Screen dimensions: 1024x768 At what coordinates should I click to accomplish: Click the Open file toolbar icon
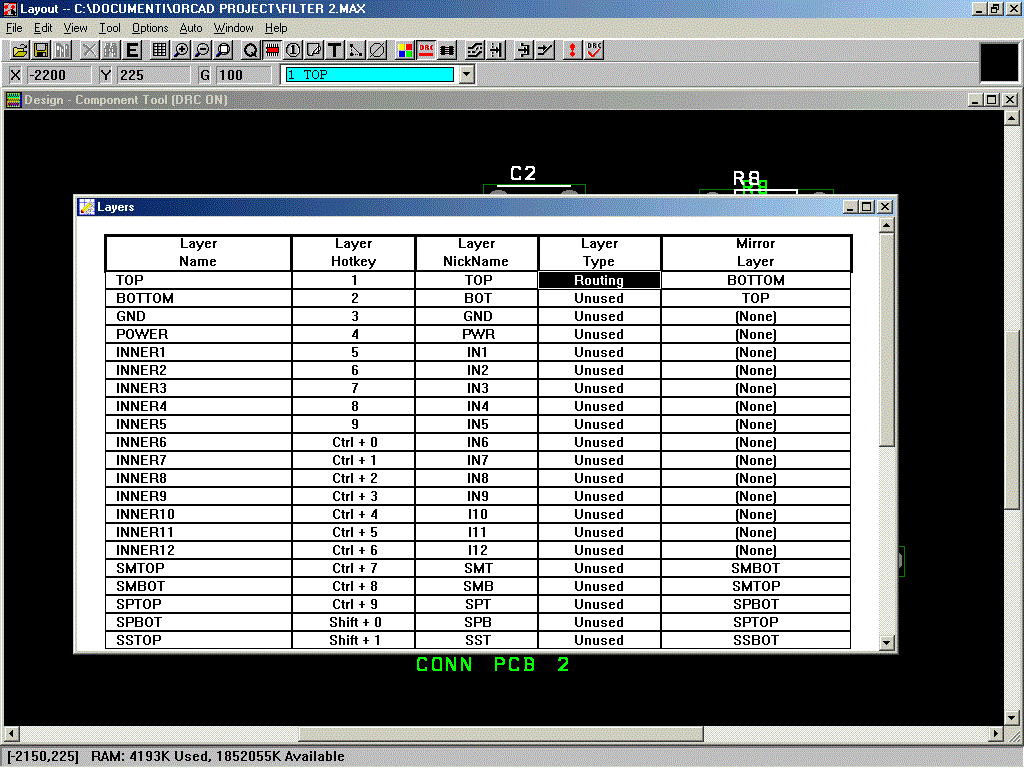pyautogui.click(x=20, y=50)
